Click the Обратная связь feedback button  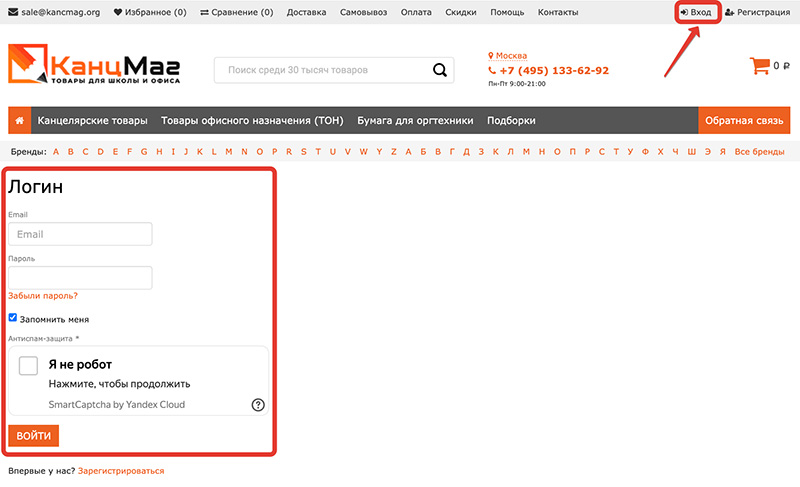743,120
